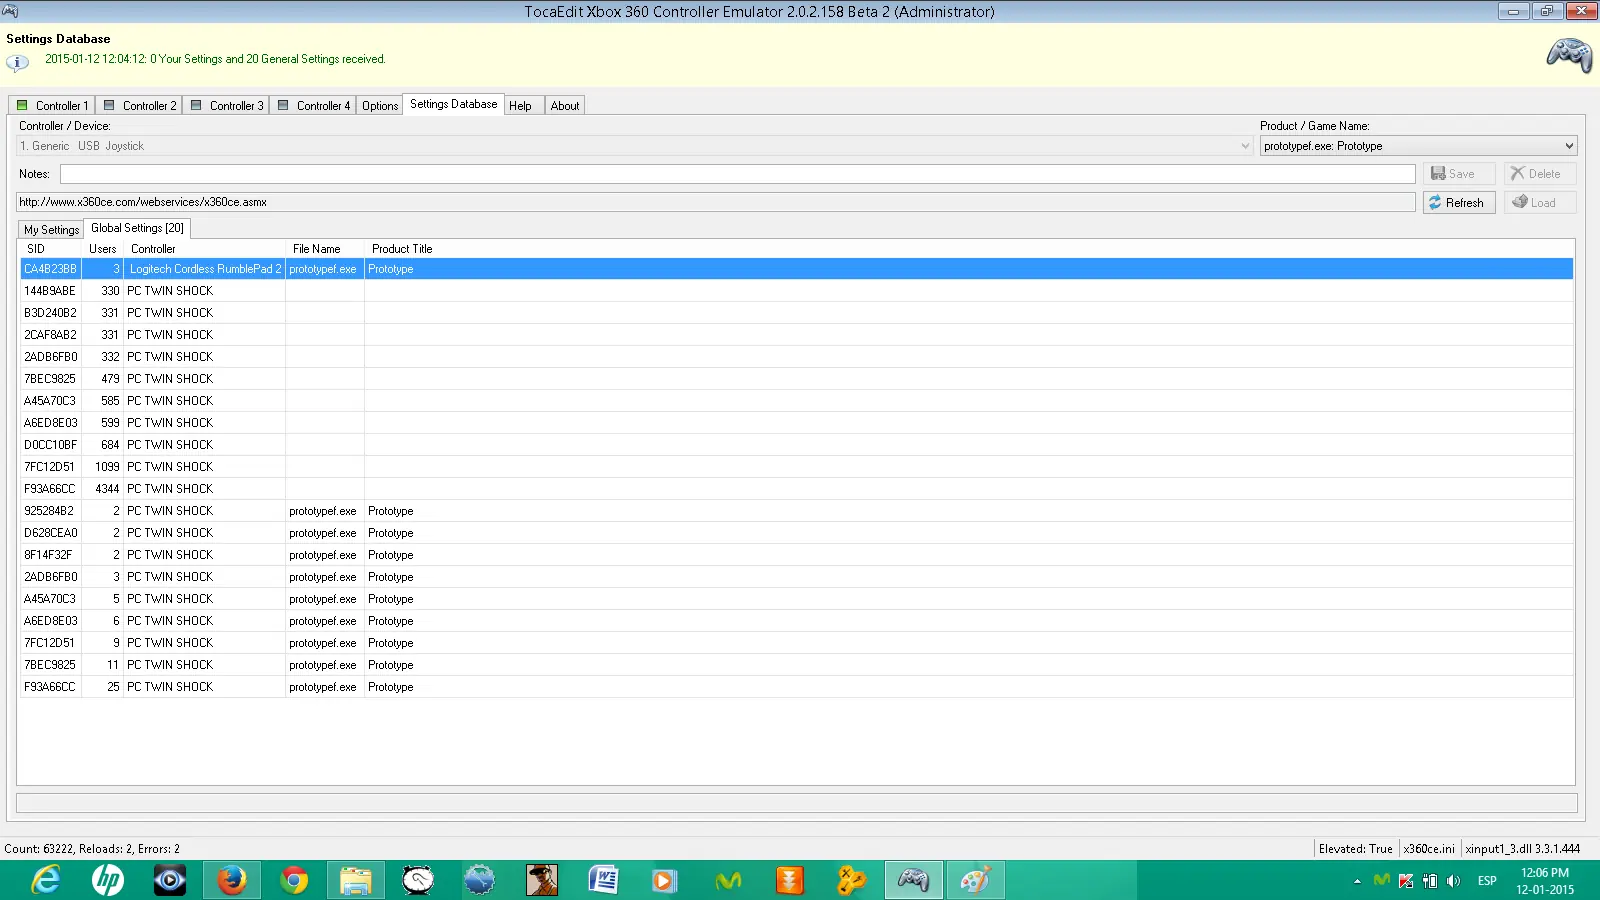1600x900 pixels.
Task: Open Microsoft Word from the taskbar
Action: click(604, 880)
